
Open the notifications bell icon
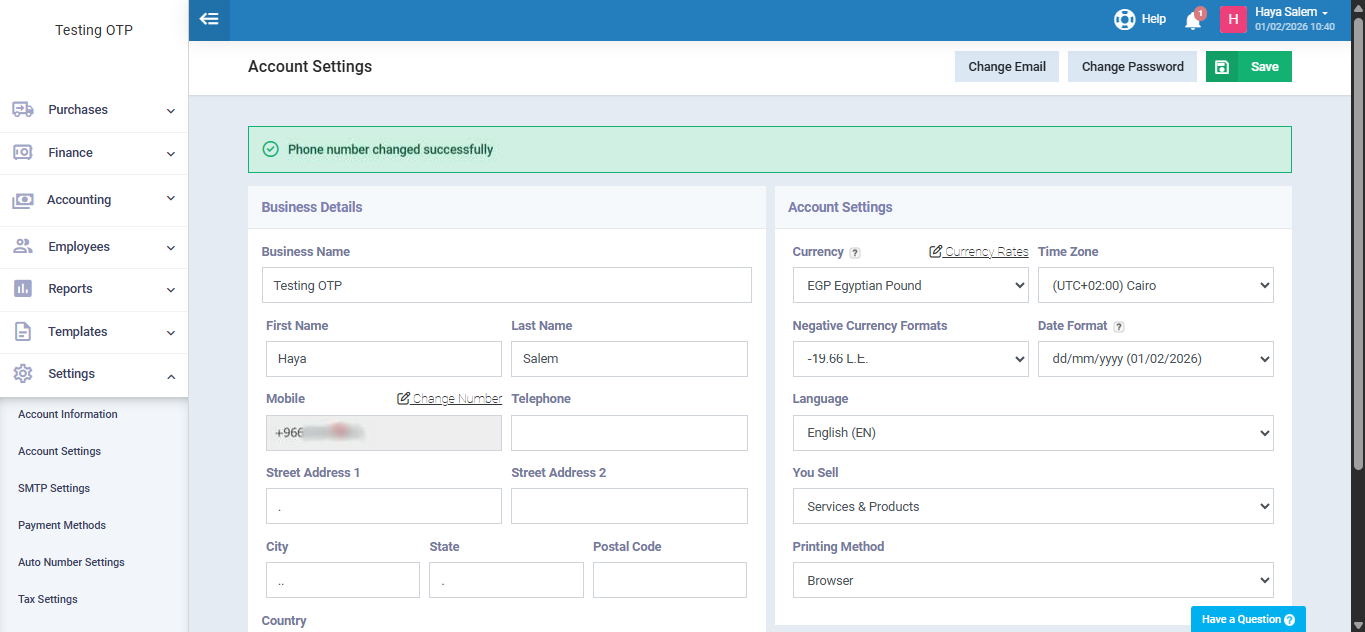[x=1192, y=20]
